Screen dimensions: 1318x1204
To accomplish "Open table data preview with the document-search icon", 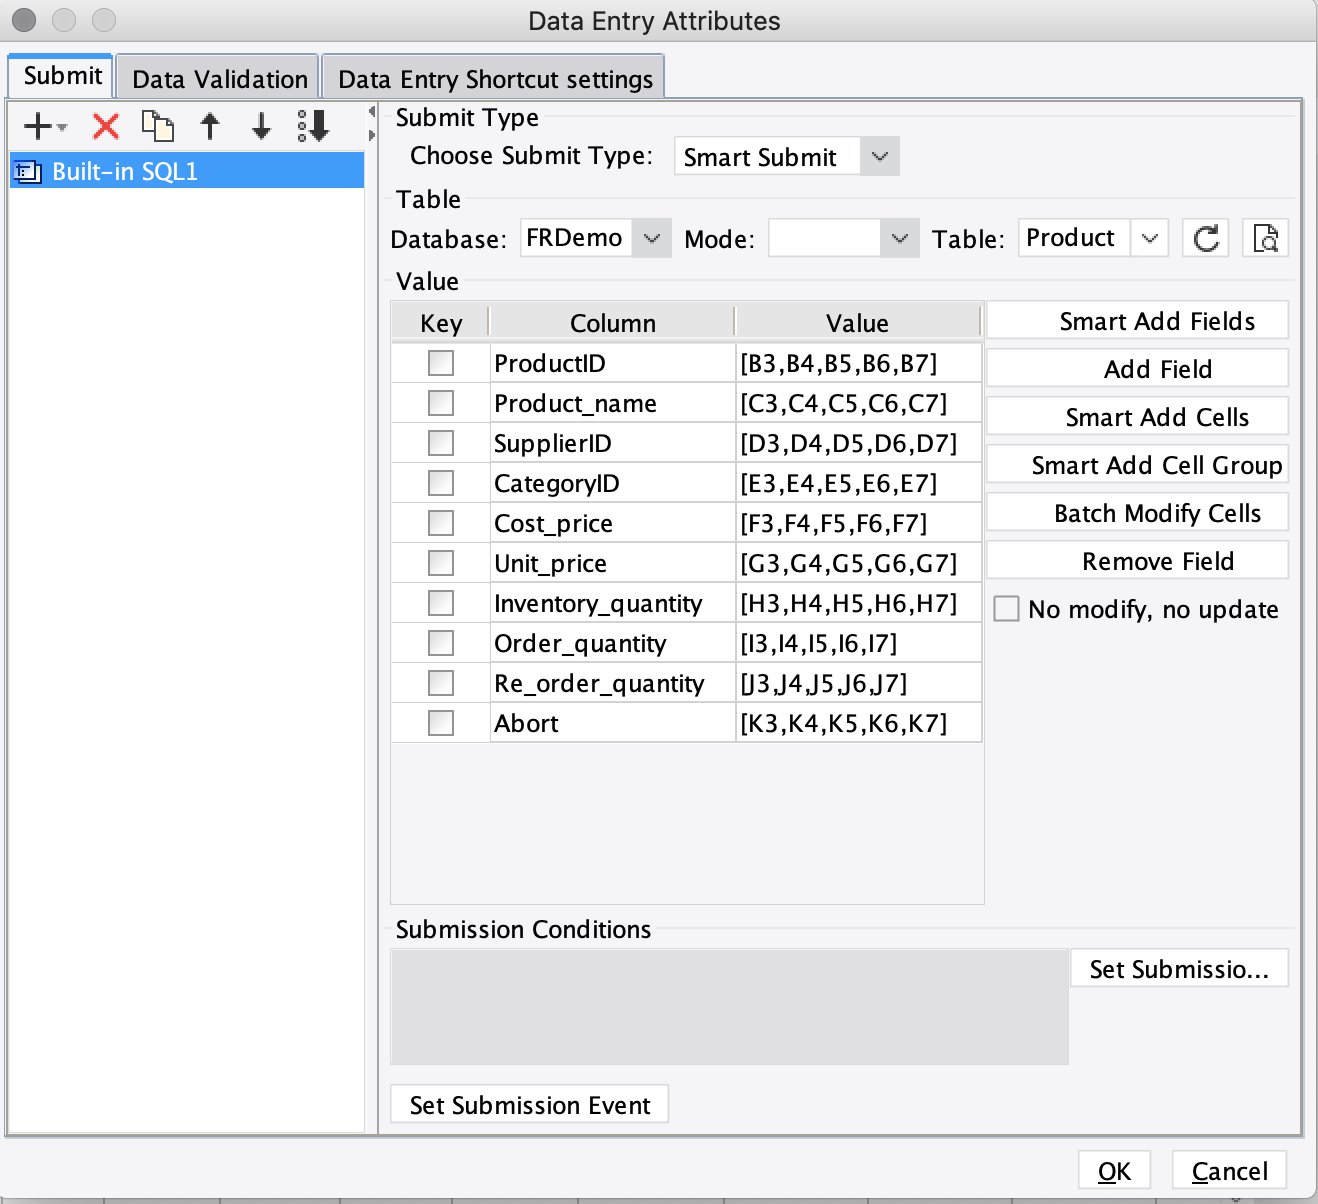I will point(1265,237).
